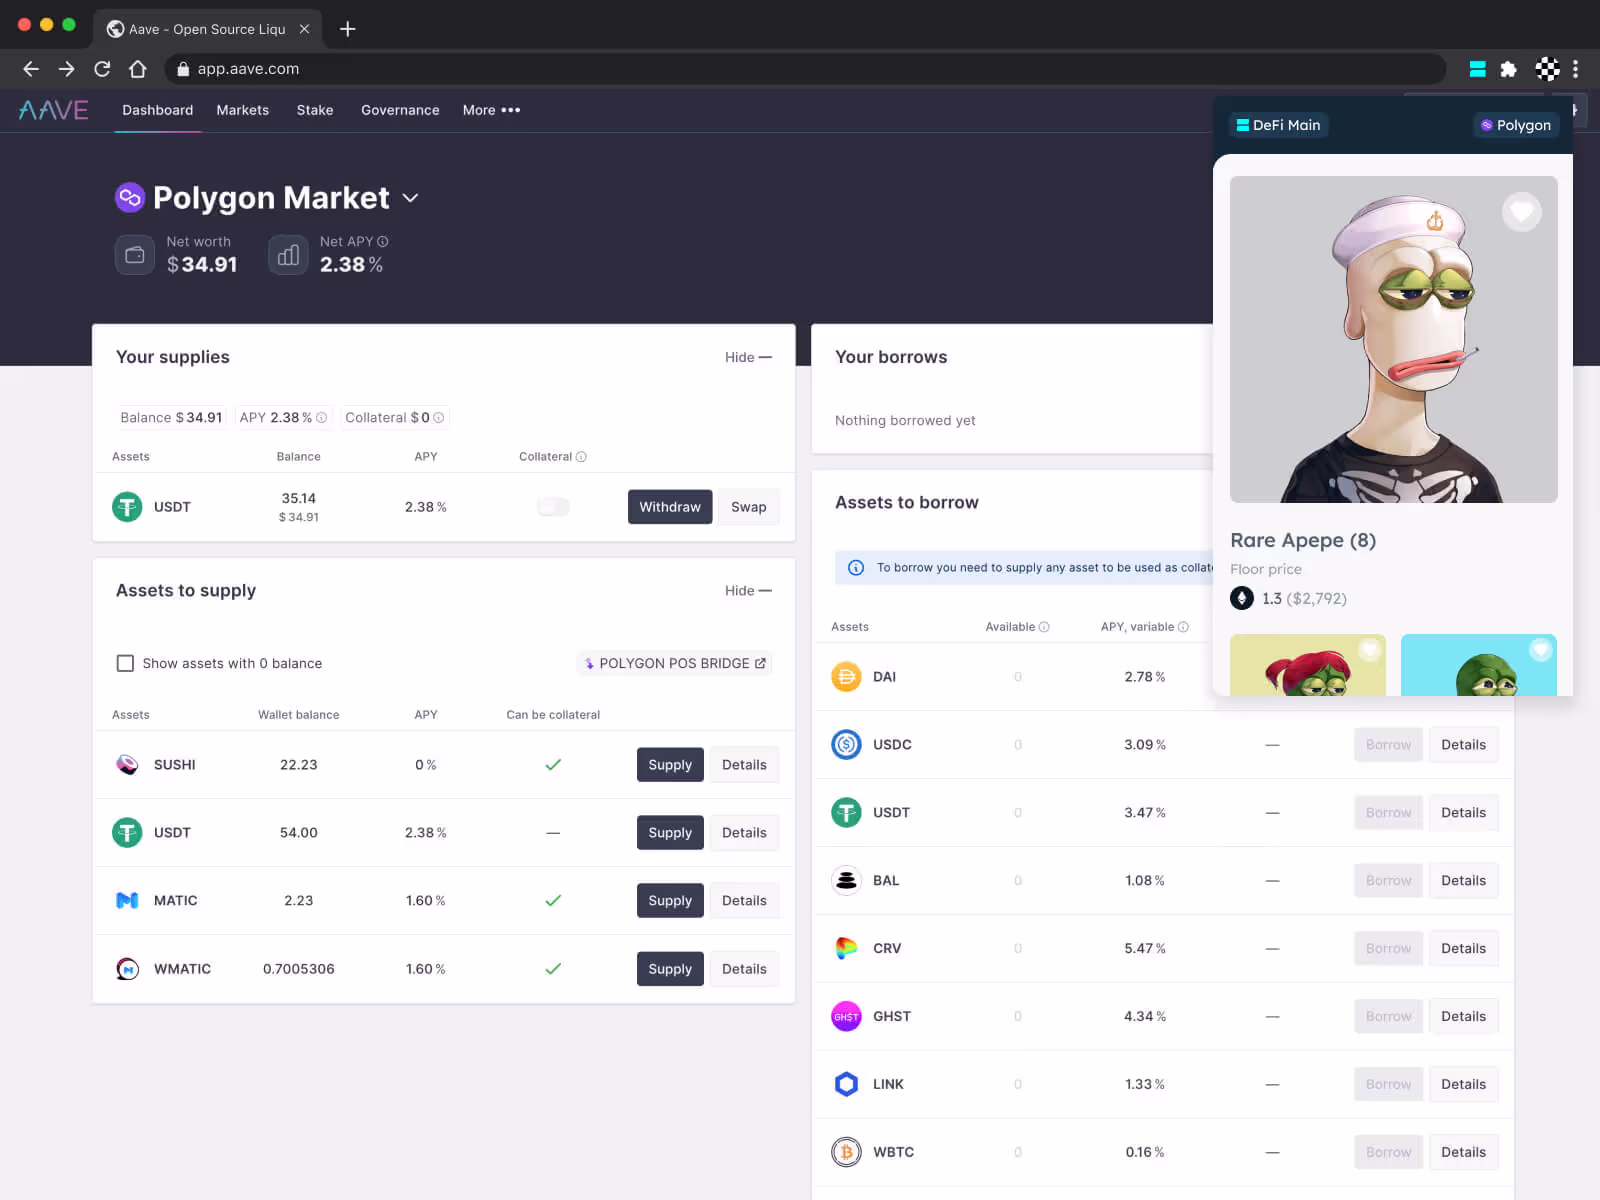
Task: Click the Net APY info icon
Action: point(383,242)
